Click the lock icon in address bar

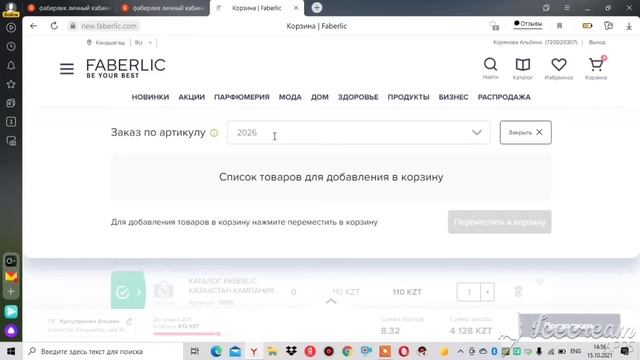point(73,26)
